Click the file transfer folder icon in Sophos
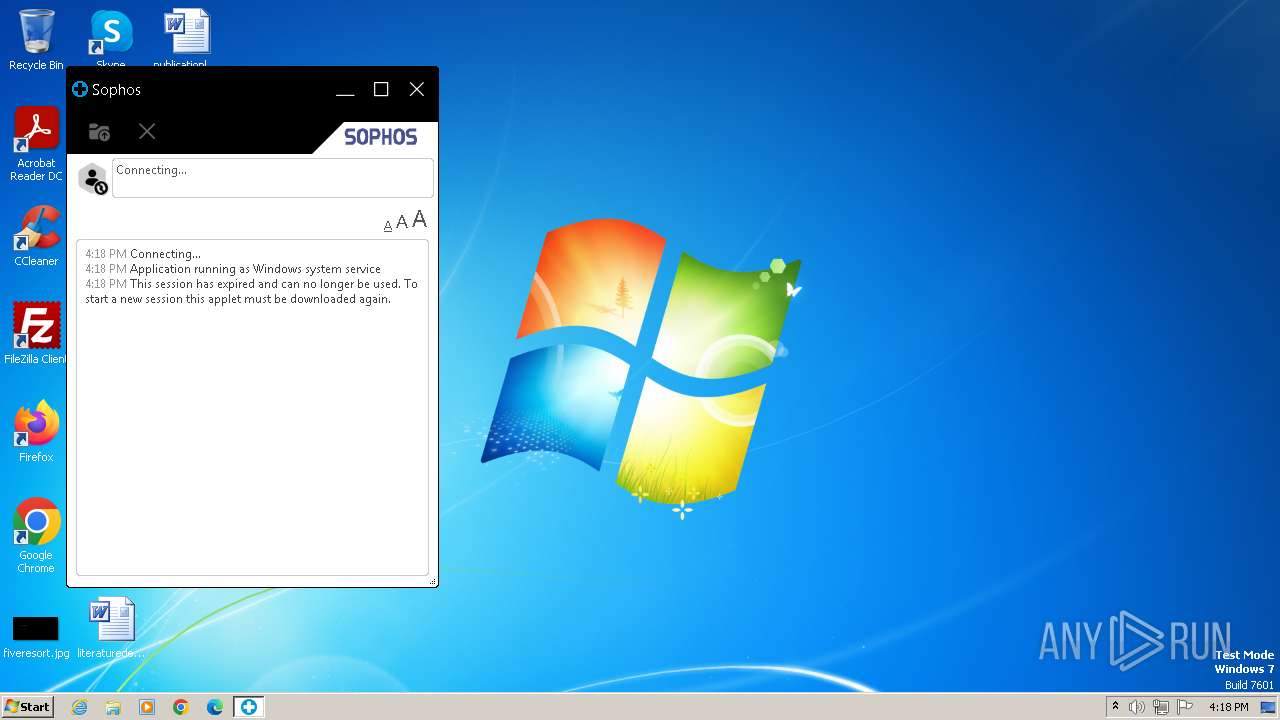1280x720 pixels. click(x=99, y=132)
